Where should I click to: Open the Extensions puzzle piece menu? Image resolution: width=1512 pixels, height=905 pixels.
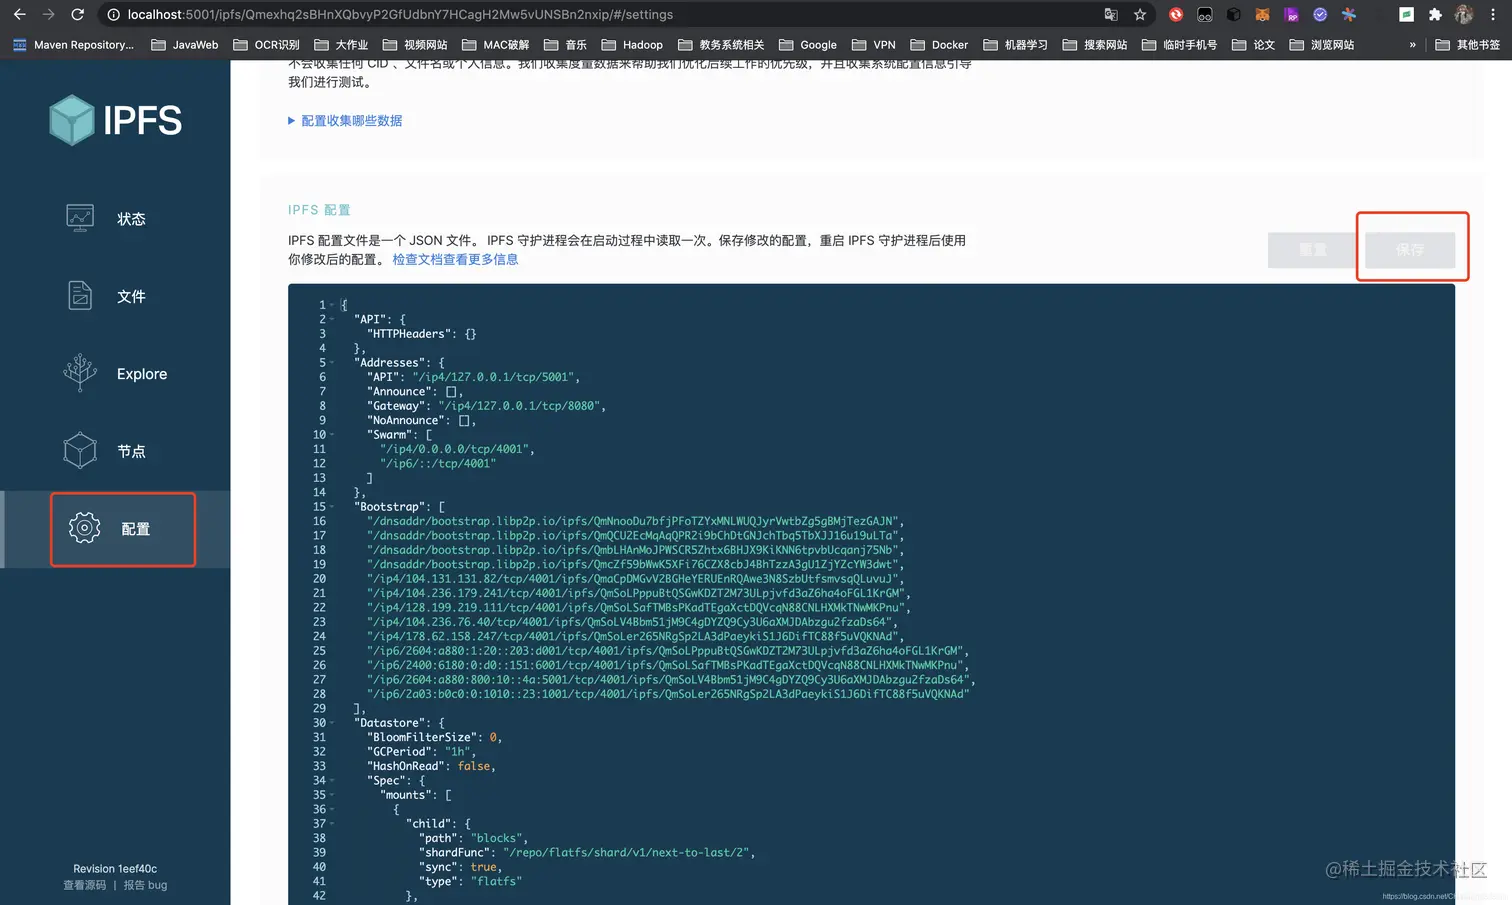point(1435,14)
